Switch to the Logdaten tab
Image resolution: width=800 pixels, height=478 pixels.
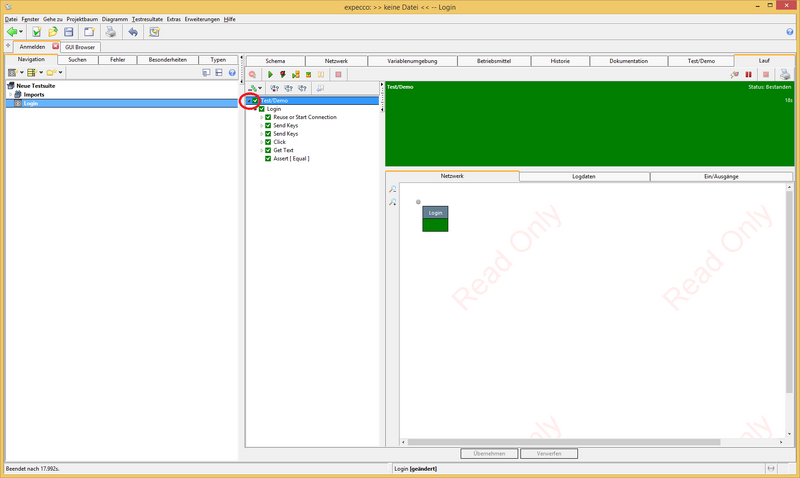[584, 176]
